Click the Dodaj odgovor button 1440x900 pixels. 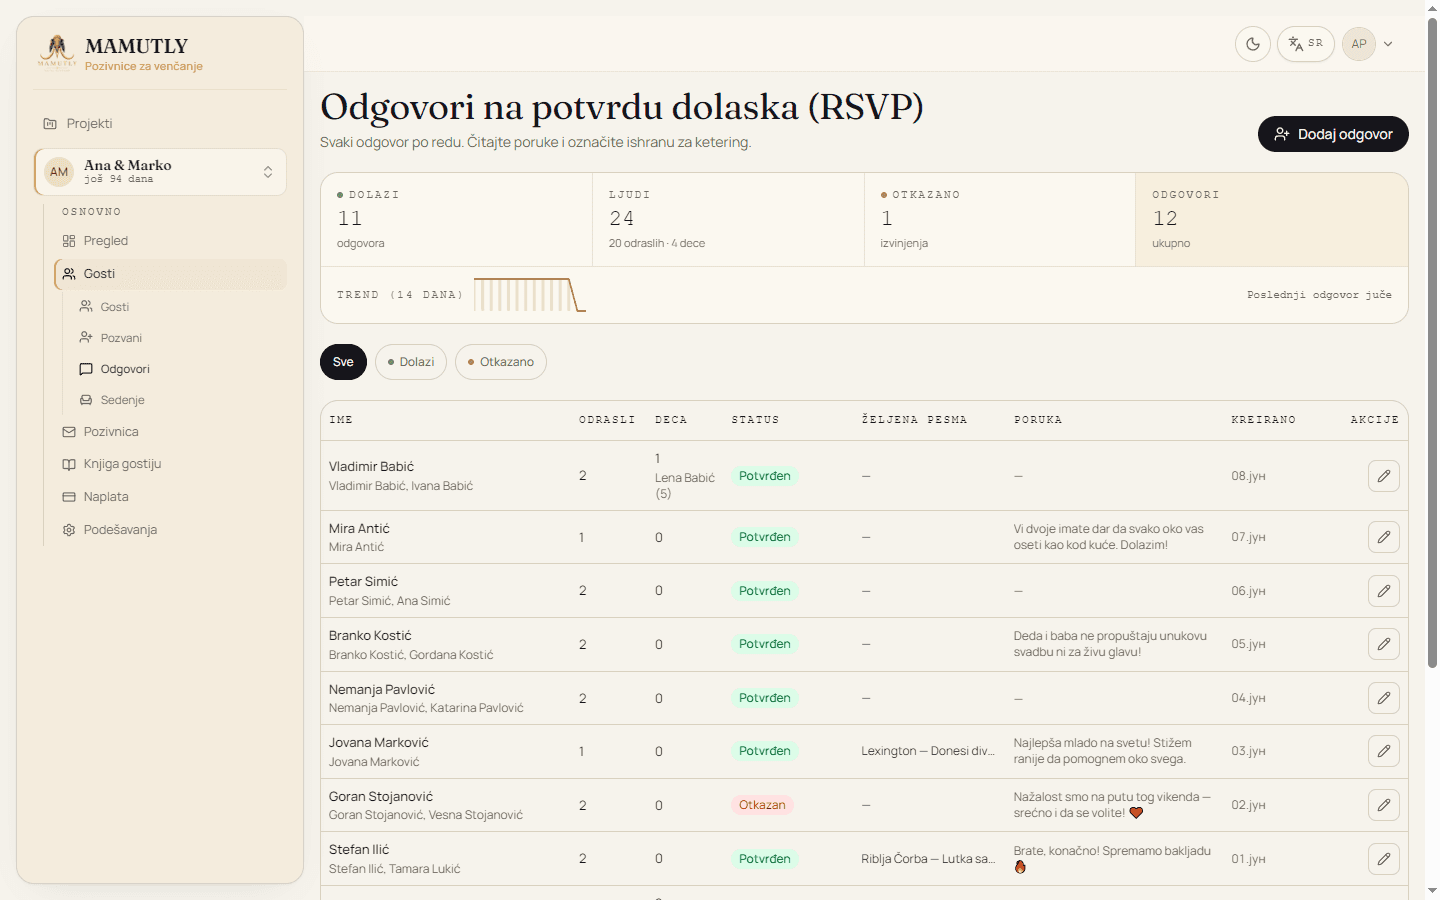1333,134
